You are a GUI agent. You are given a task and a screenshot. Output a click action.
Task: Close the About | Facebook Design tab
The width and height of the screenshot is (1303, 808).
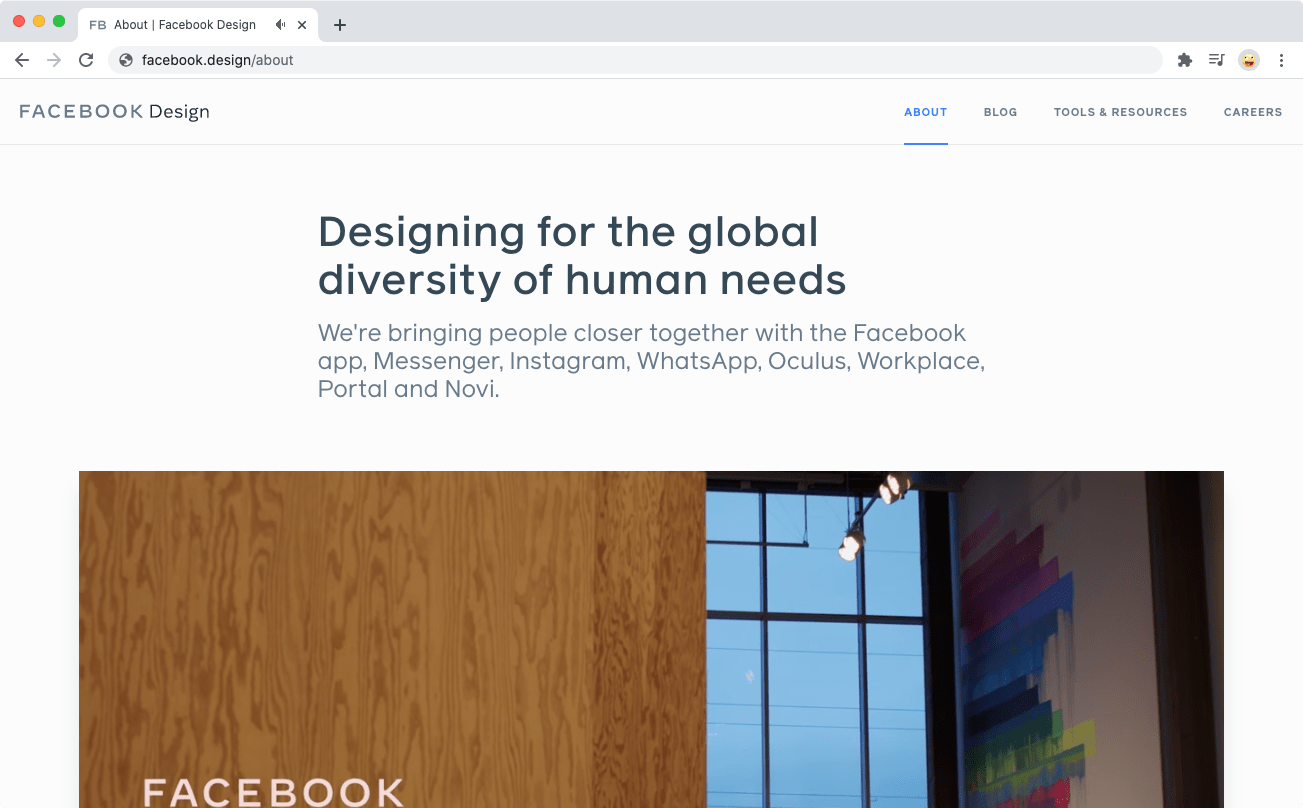pyautogui.click(x=302, y=25)
